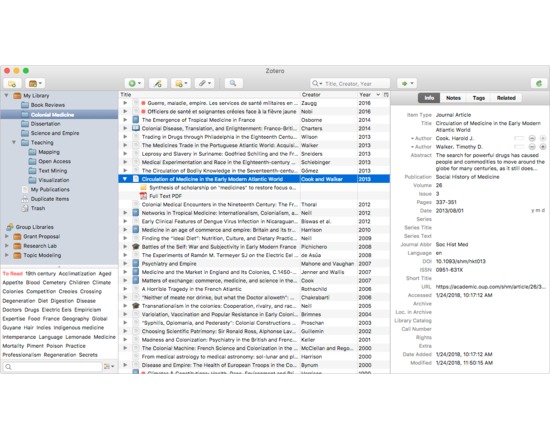Open the academic.oup.com URL field
This screenshot has width=550, height=440.
click(490, 287)
